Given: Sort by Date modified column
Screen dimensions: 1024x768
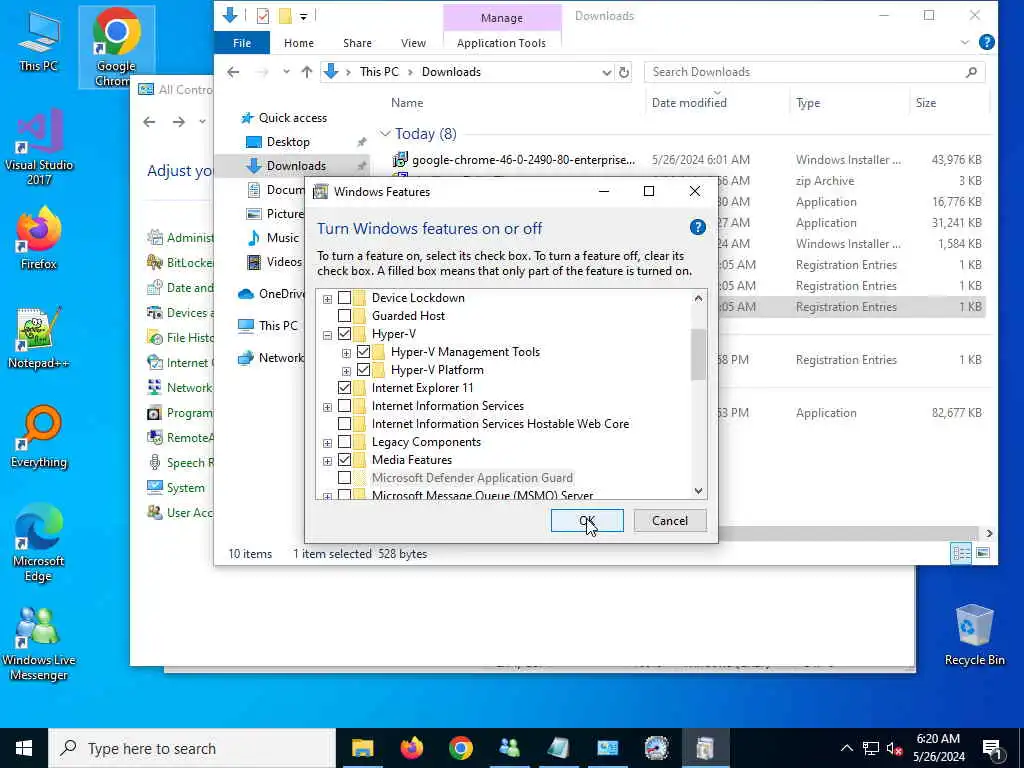Looking at the screenshot, I should click(689, 103).
